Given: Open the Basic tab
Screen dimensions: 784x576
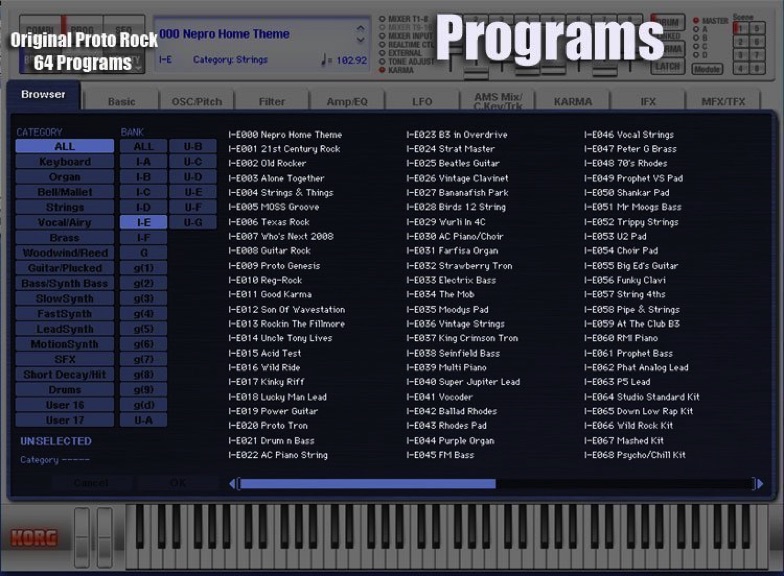Looking at the screenshot, I should (x=122, y=102).
